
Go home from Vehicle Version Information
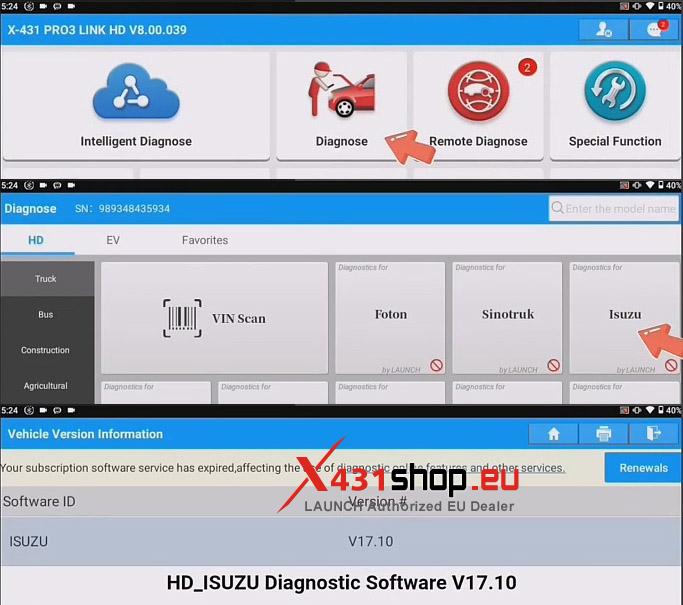coord(554,434)
